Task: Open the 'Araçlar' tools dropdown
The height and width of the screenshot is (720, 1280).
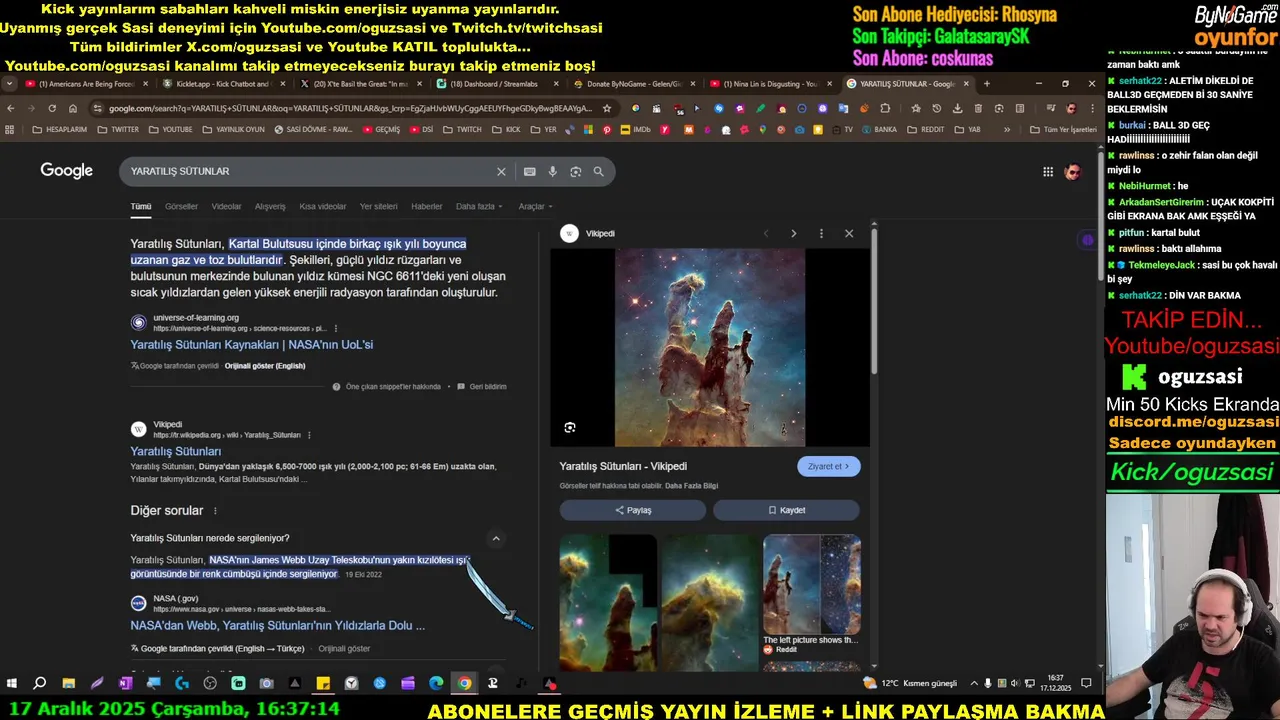Action: [x=535, y=207]
